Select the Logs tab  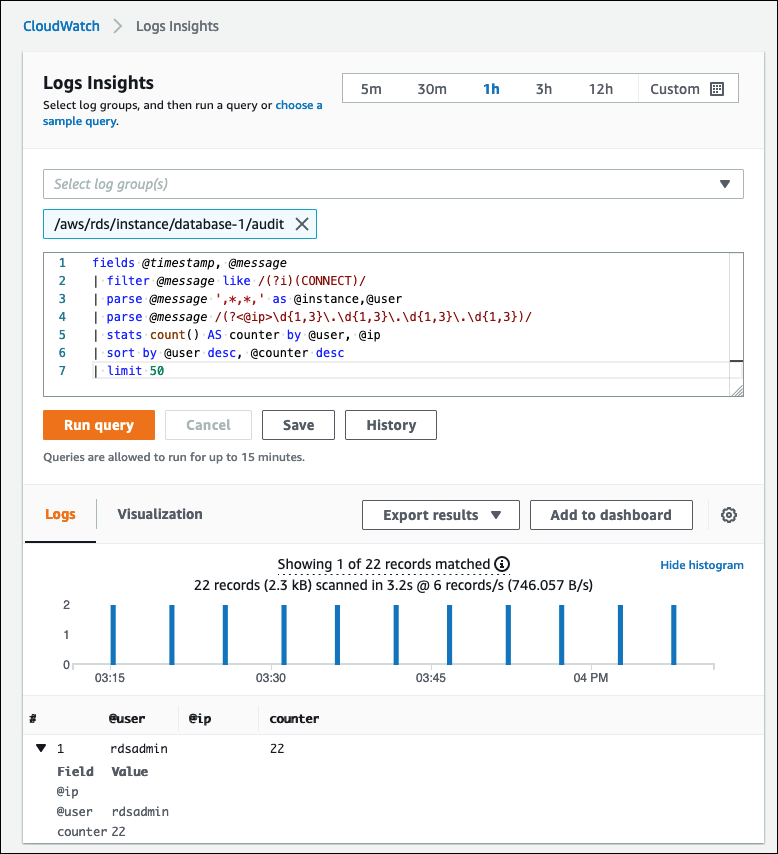pyautogui.click(x=60, y=514)
